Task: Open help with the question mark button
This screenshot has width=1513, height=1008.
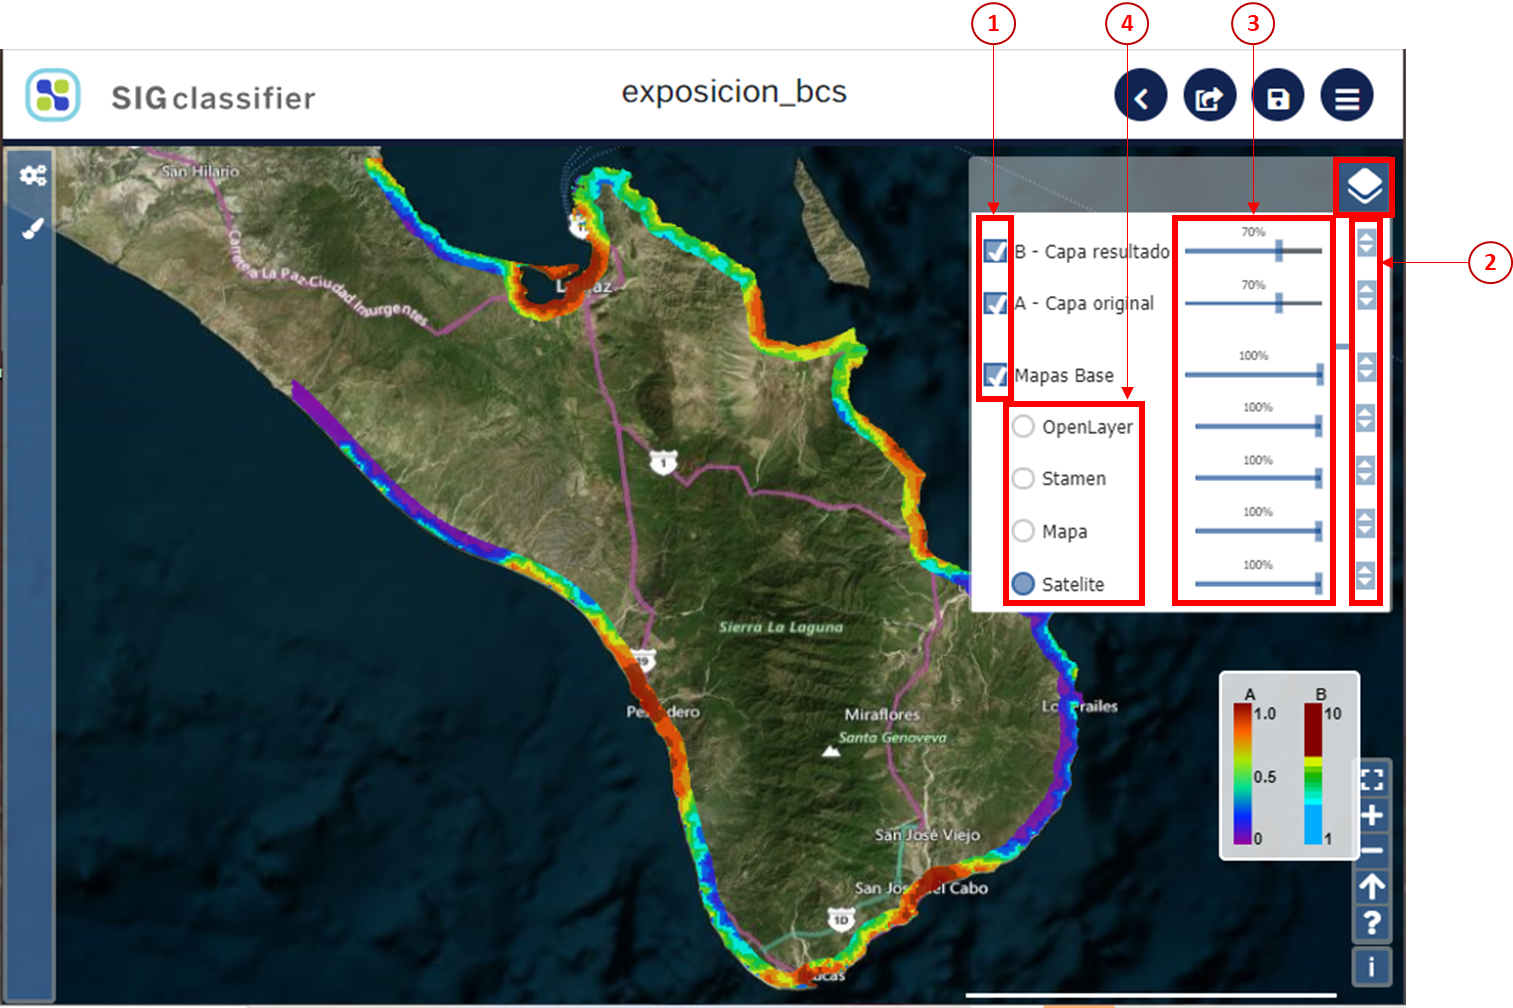Action: pos(1372,923)
